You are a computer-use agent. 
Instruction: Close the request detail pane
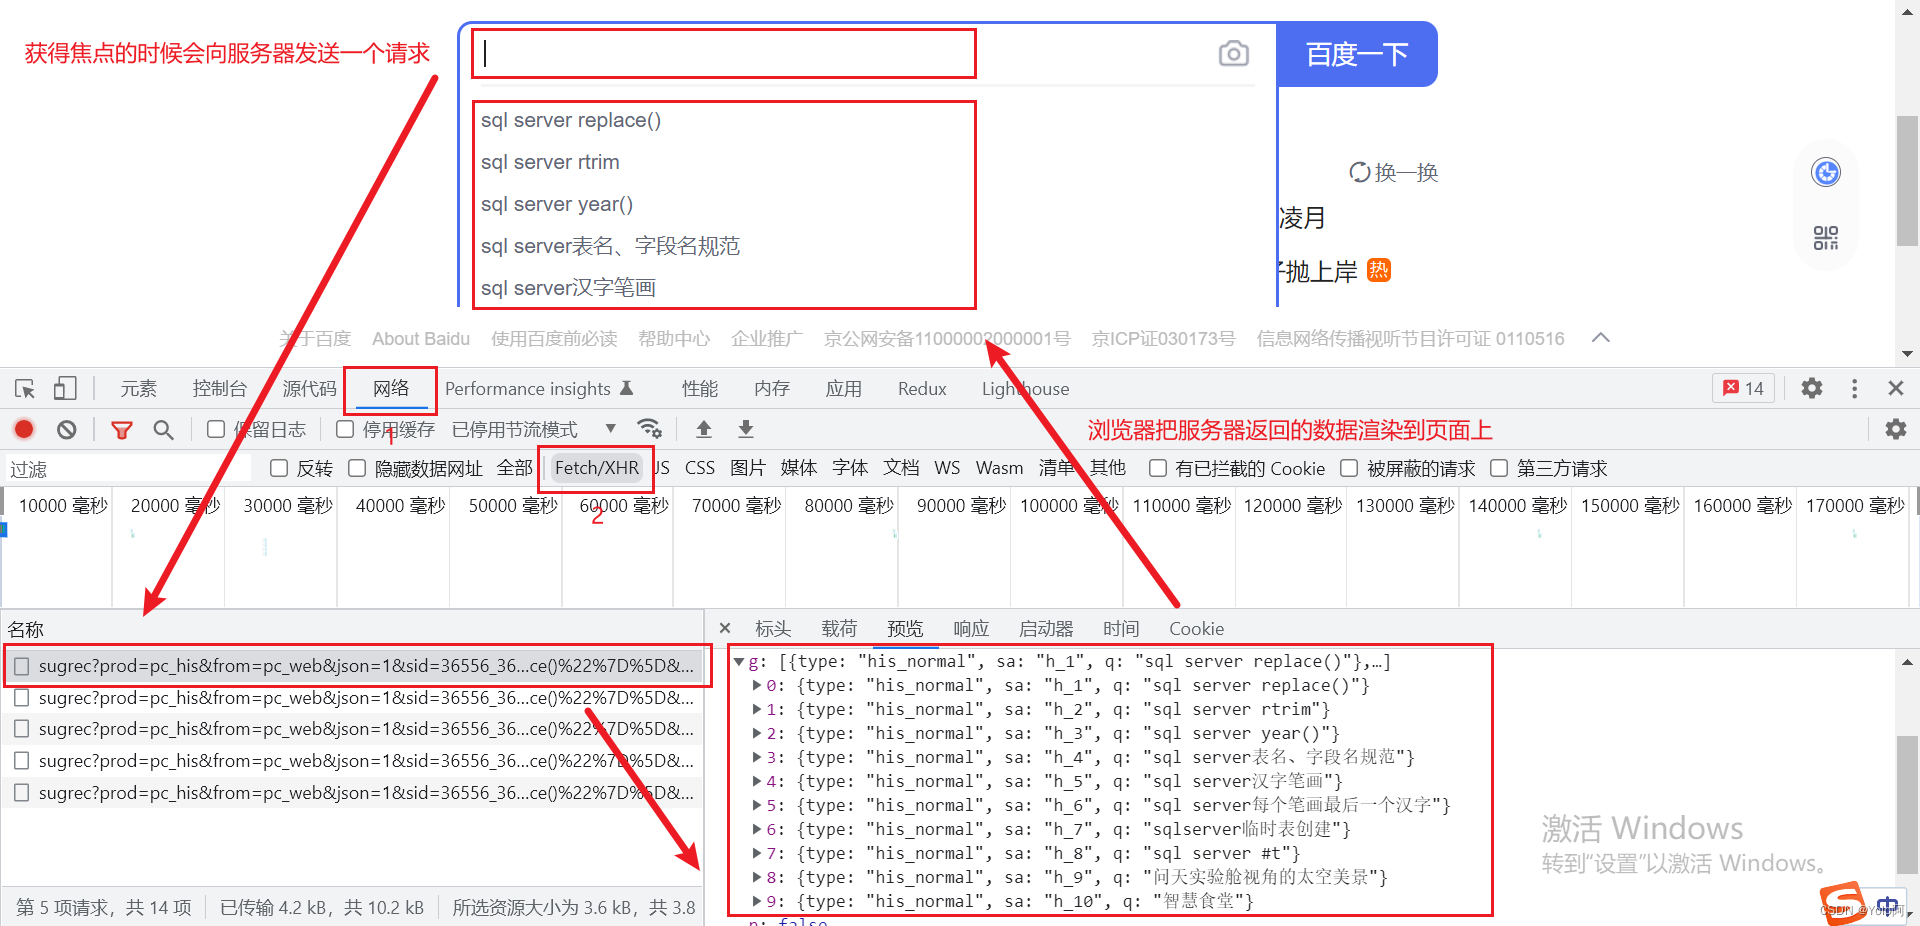[x=725, y=628]
